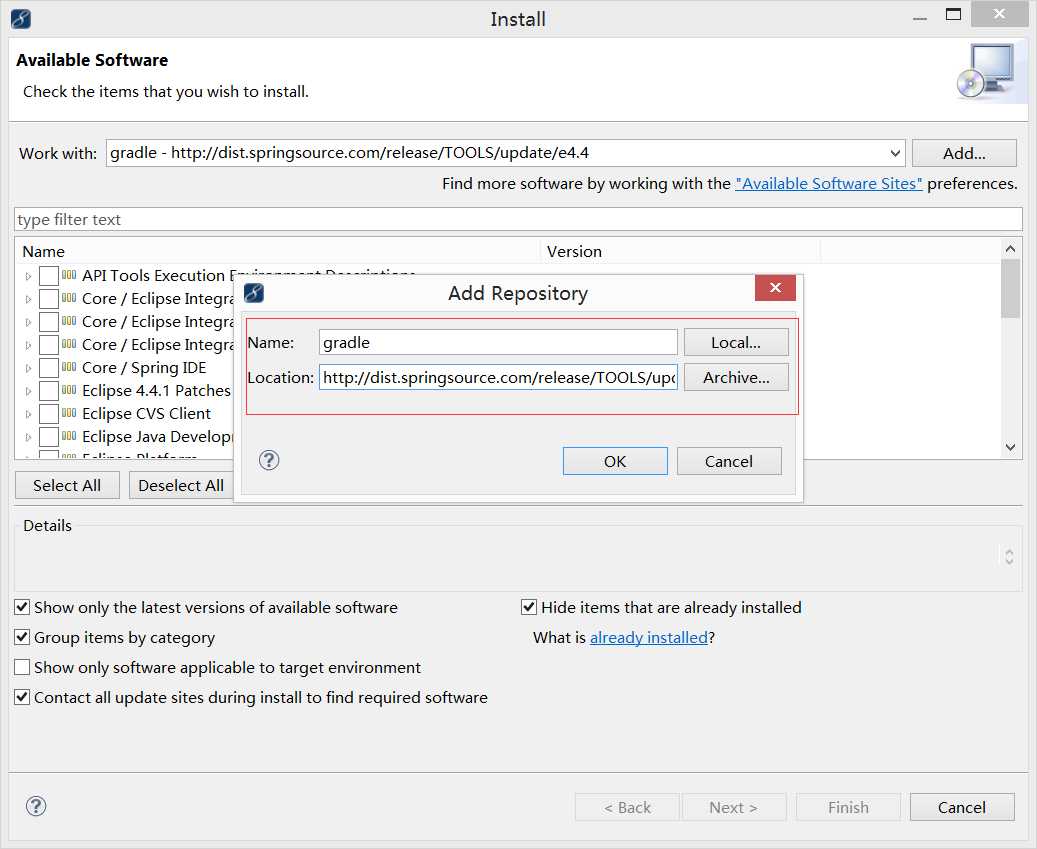Screen dimensions: 1037x849
Task: Expand the Eclipse CVS Client node
Action: coord(28,415)
